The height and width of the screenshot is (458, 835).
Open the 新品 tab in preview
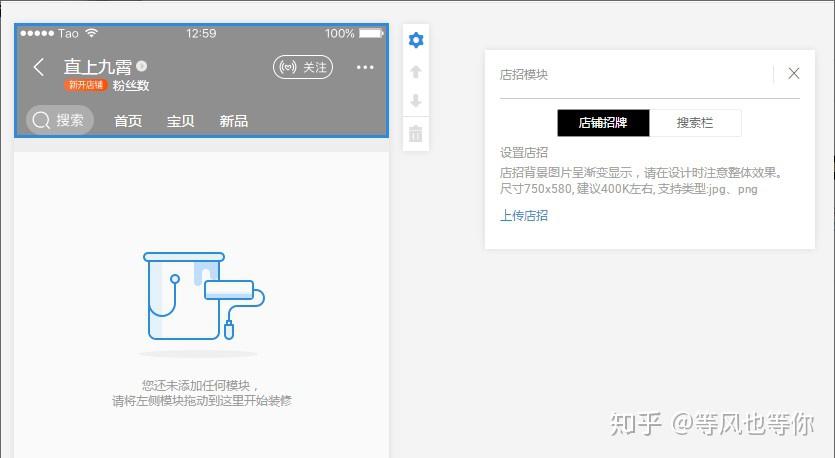tap(234, 121)
